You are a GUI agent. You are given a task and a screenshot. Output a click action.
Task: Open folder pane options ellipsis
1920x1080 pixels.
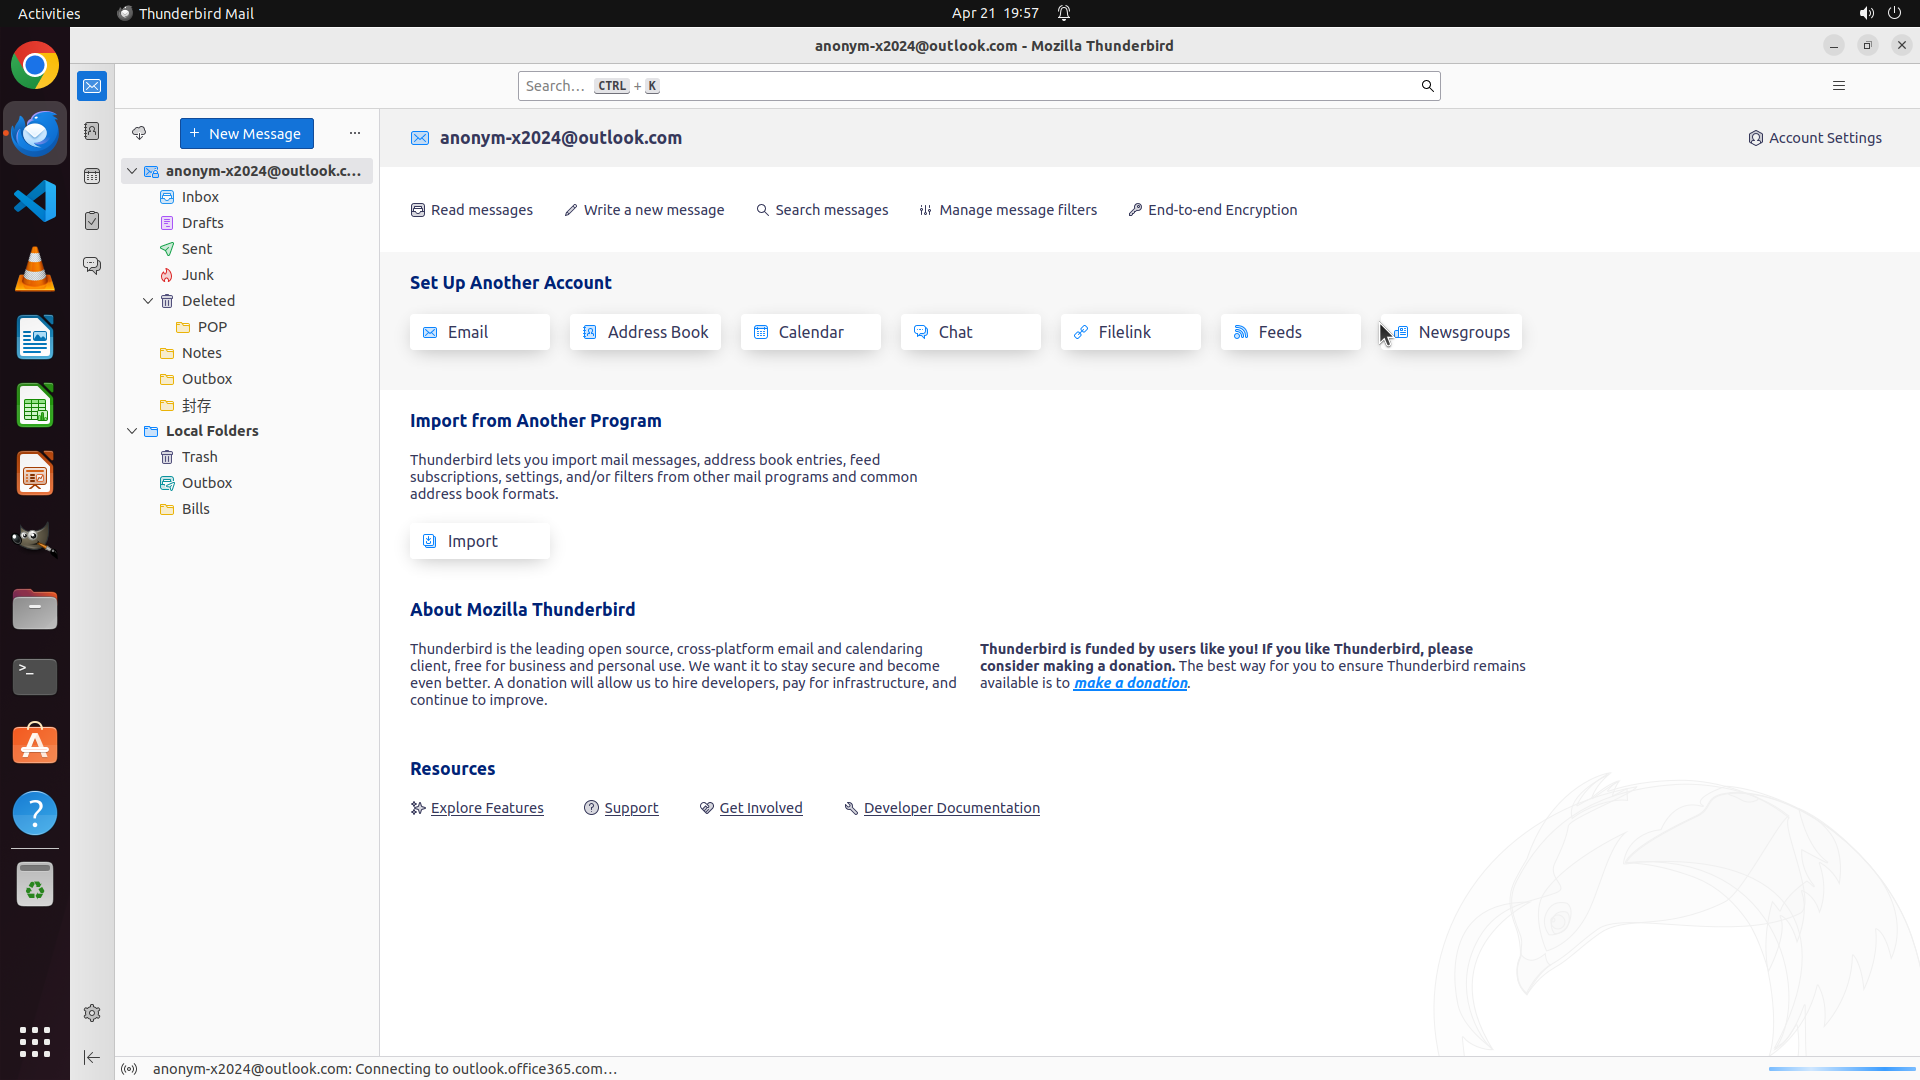(355, 133)
